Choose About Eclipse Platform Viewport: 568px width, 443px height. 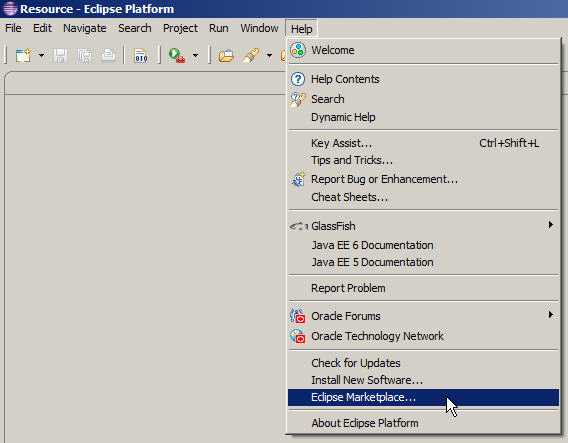pos(423,423)
